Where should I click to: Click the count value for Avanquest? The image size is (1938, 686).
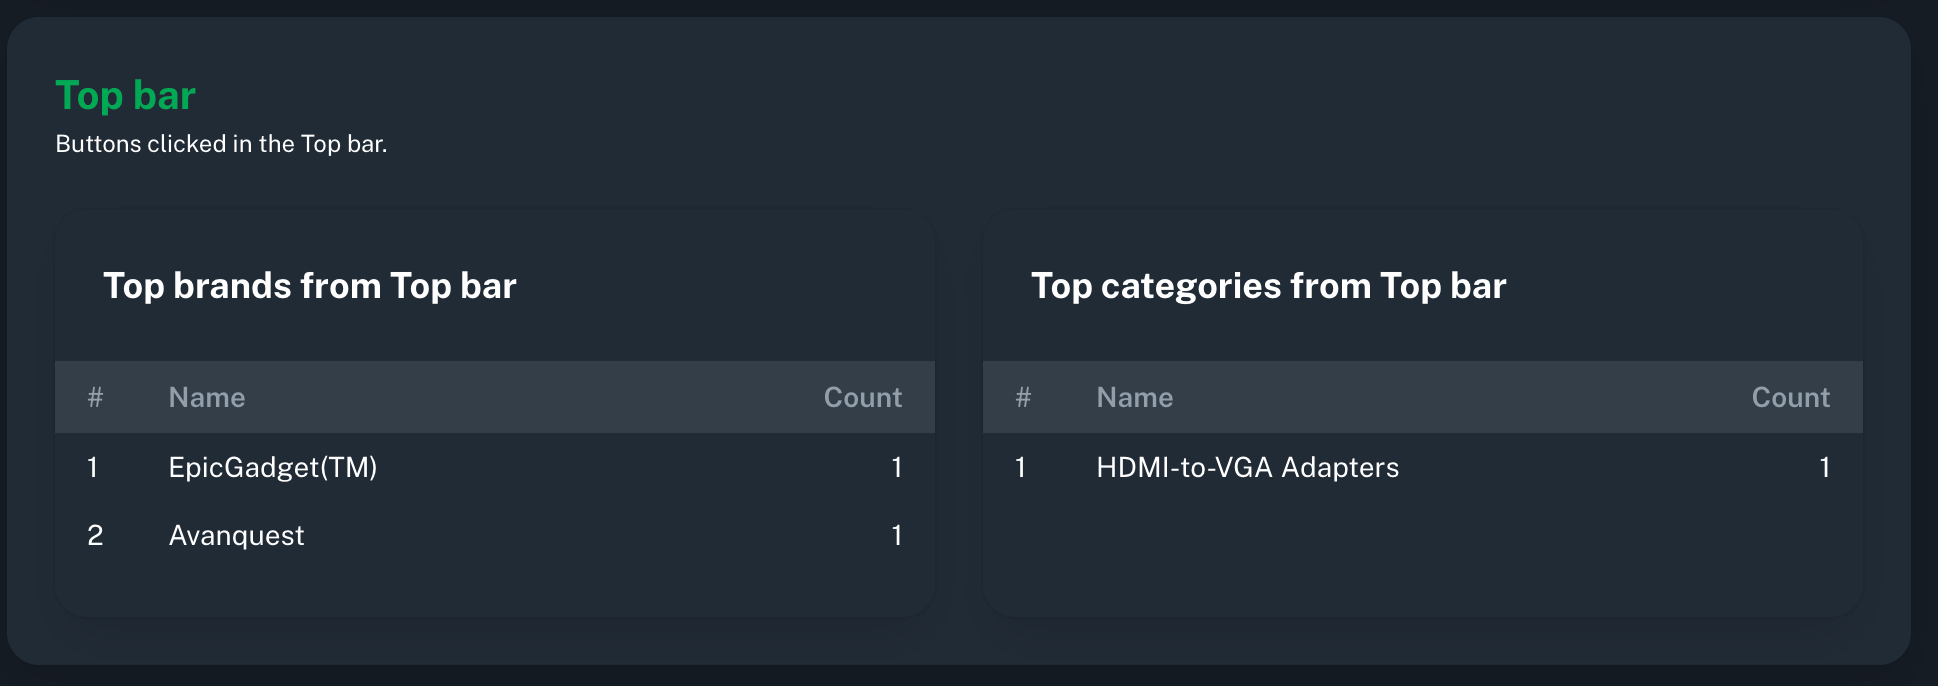tap(897, 535)
